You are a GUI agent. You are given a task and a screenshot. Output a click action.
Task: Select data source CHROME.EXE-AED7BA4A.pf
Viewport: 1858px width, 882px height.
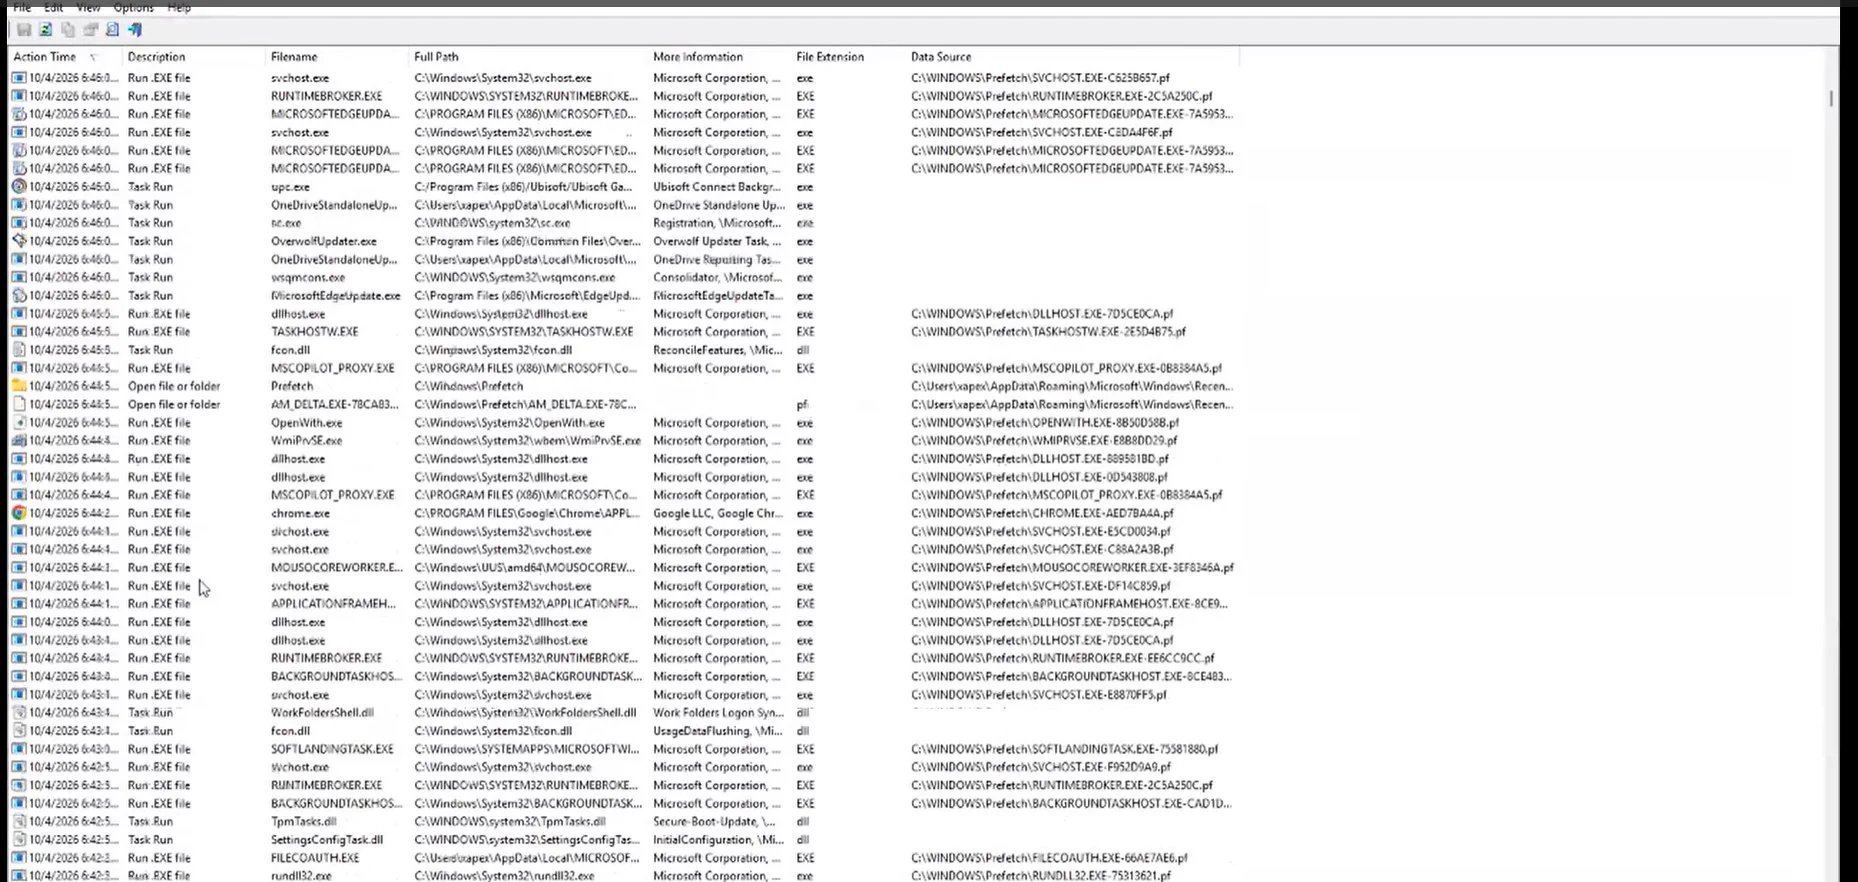tap(1042, 513)
